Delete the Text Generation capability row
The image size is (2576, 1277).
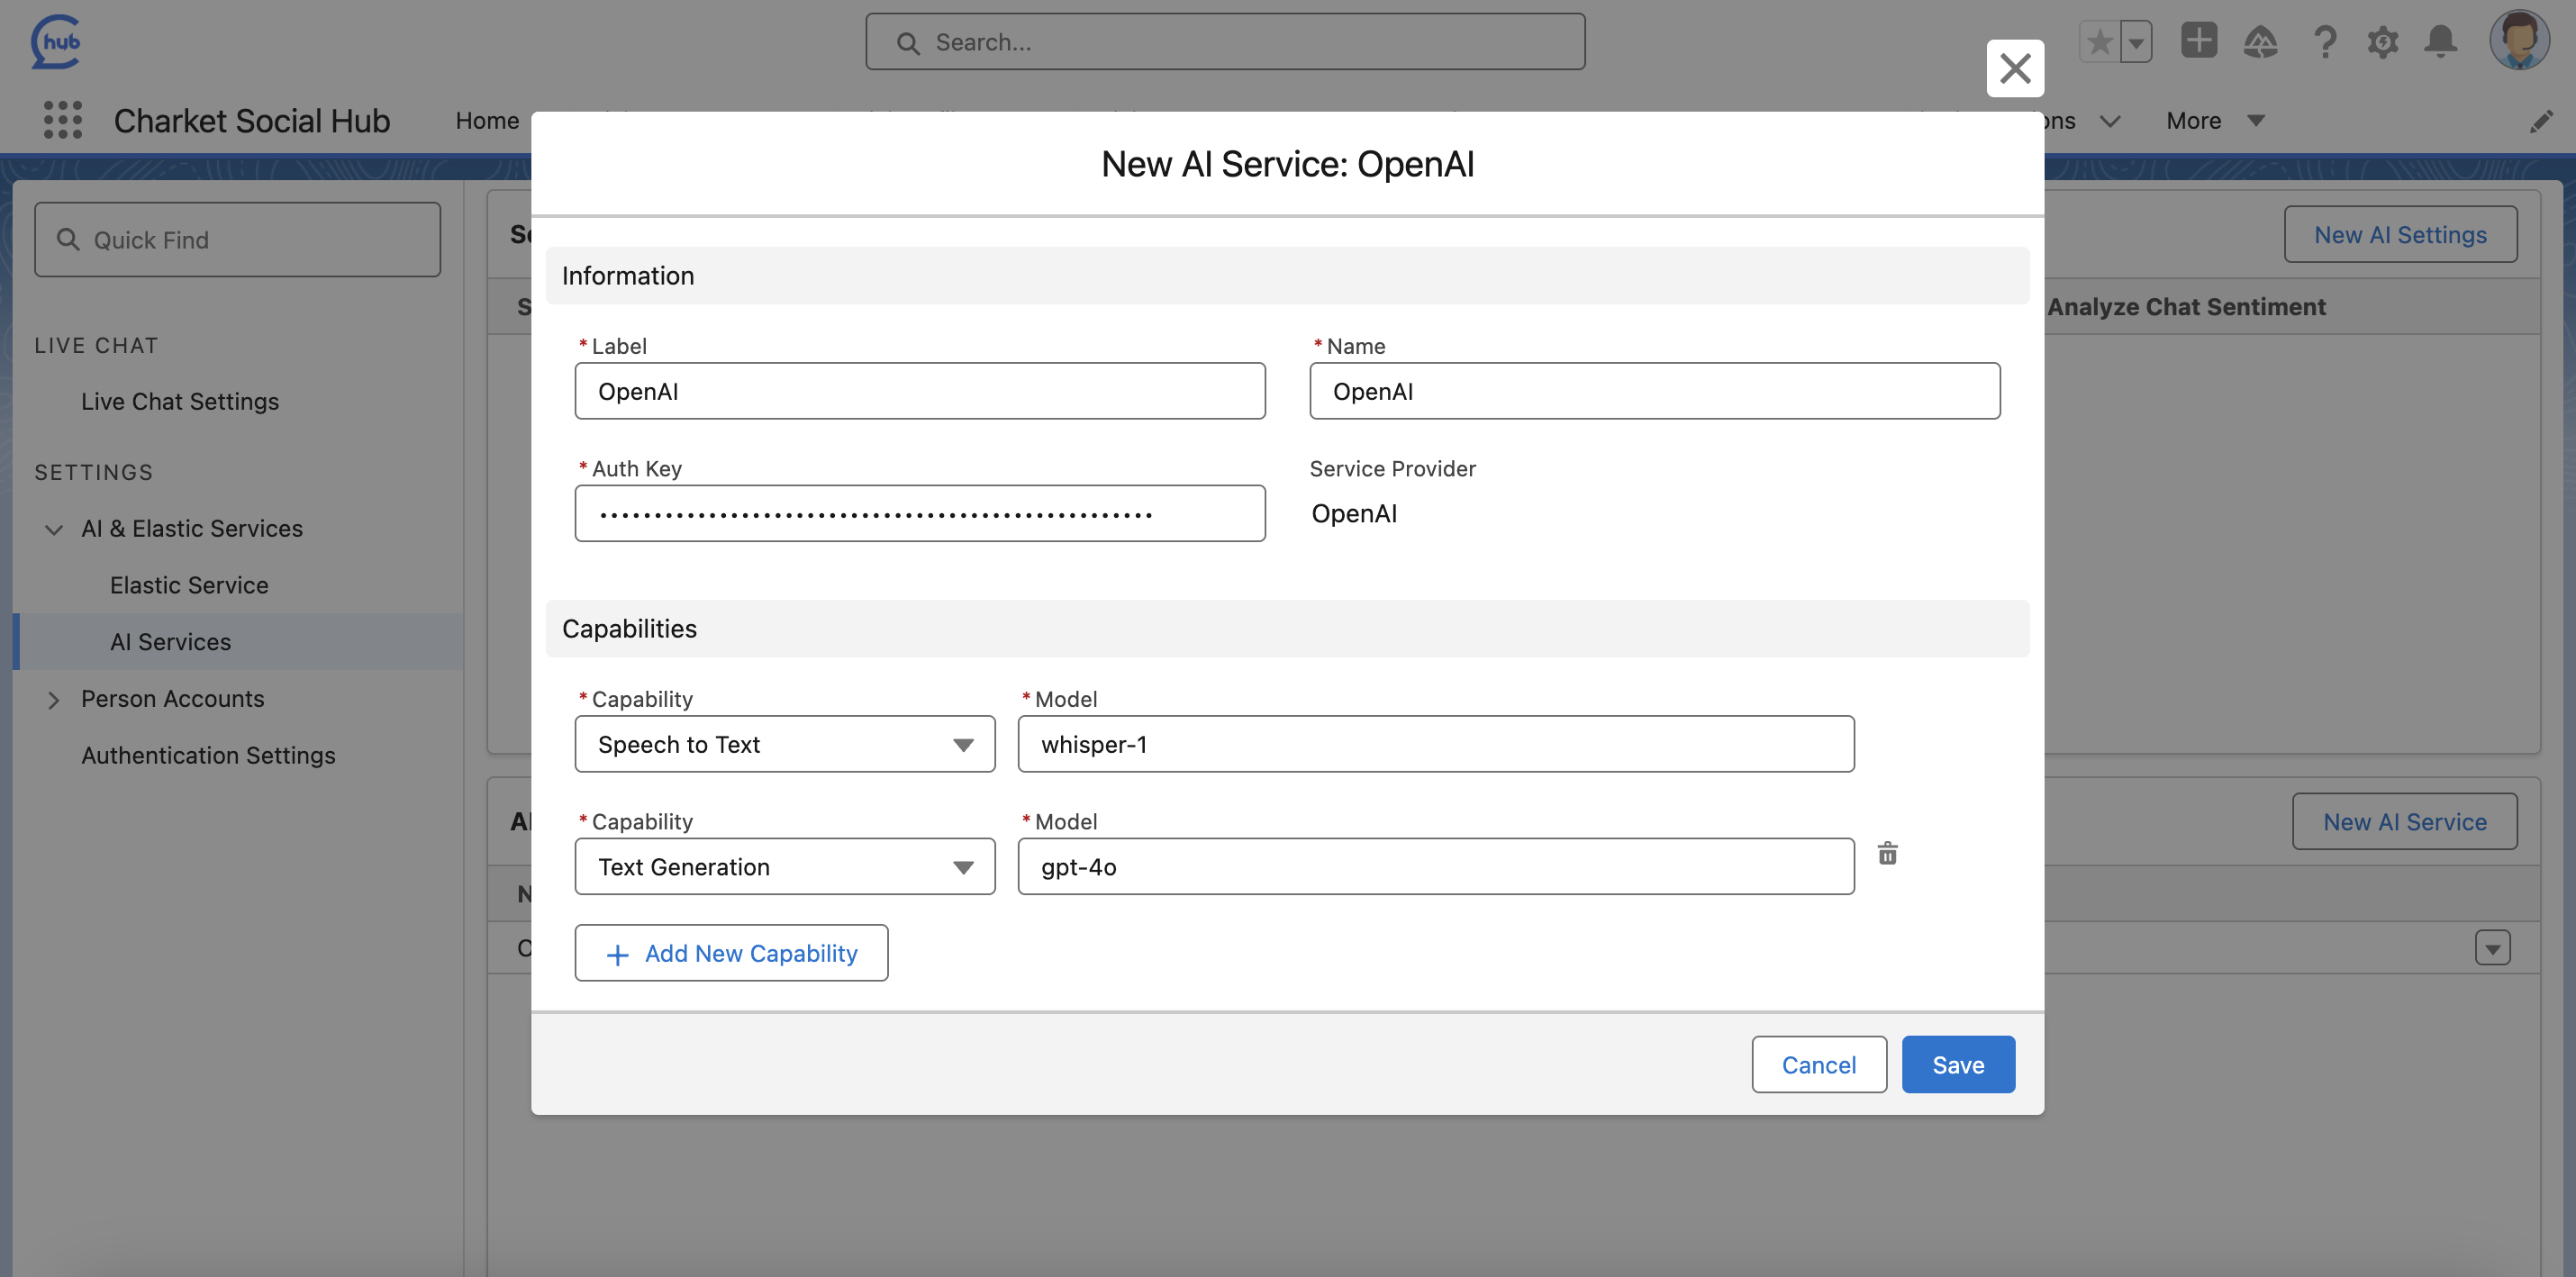[x=1887, y=853]
